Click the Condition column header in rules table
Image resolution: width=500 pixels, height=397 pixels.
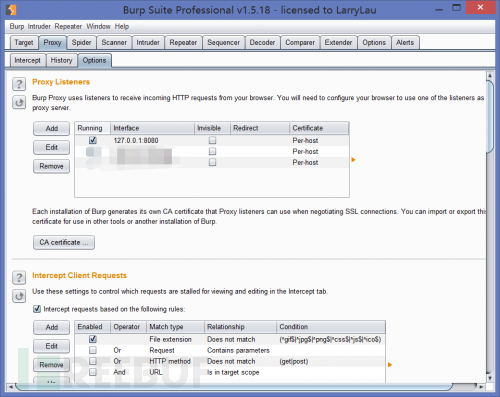tap(331, 327)
